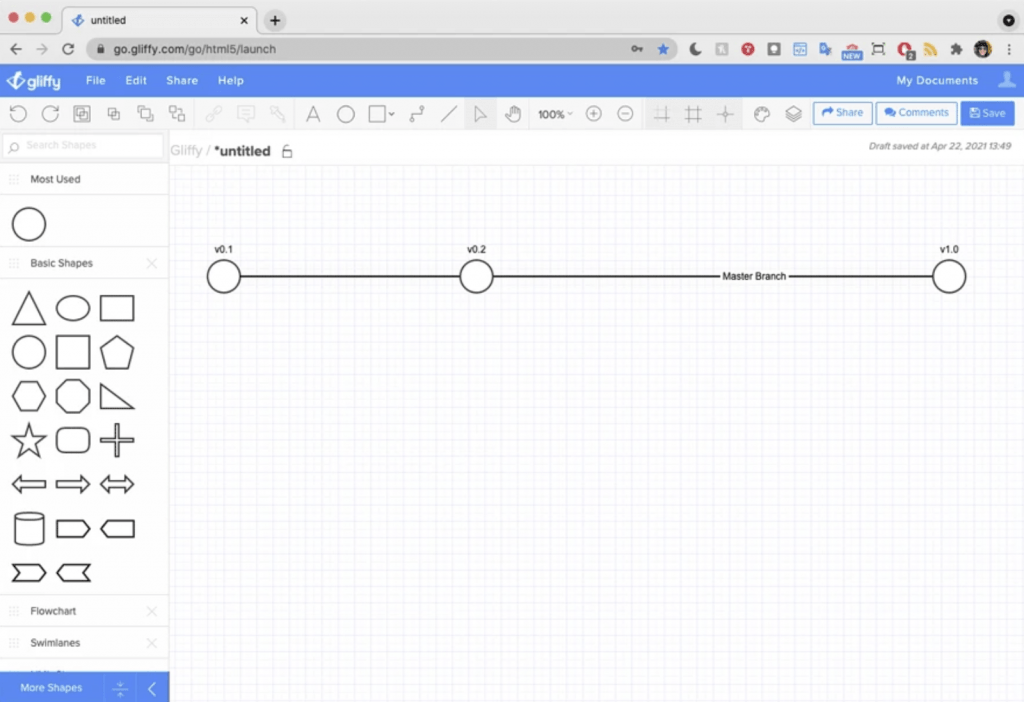Open the Edit menu
Screen dimensions: 1024x702
click(x=136, y=80)
